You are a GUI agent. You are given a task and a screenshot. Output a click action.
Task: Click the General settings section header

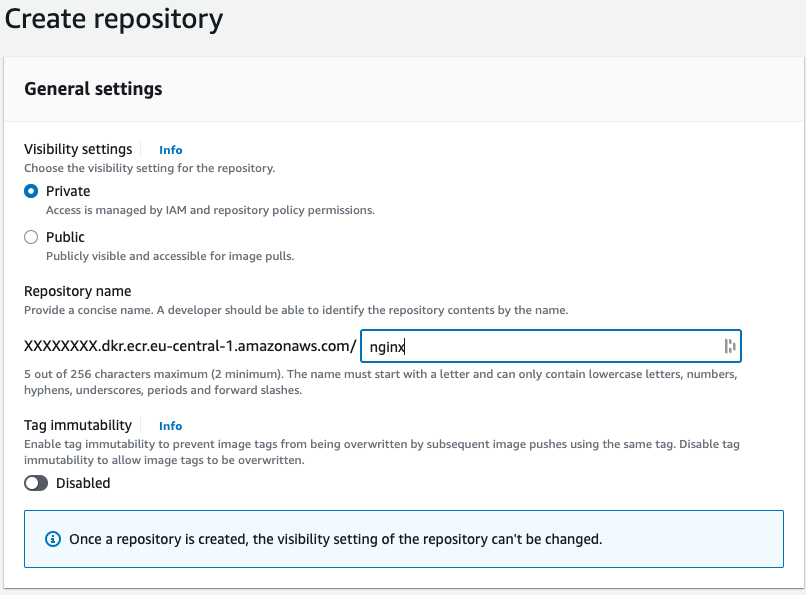coord(91,89)
